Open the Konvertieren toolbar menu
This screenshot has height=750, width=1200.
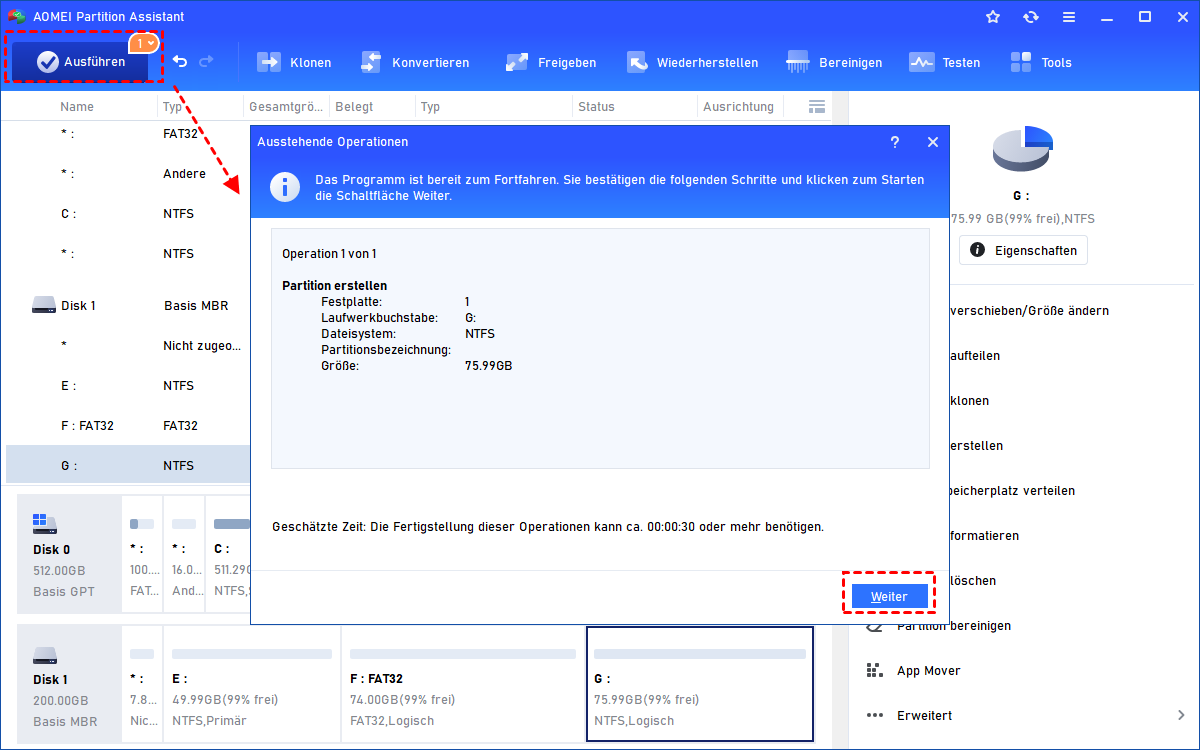[x=414, y=62]
